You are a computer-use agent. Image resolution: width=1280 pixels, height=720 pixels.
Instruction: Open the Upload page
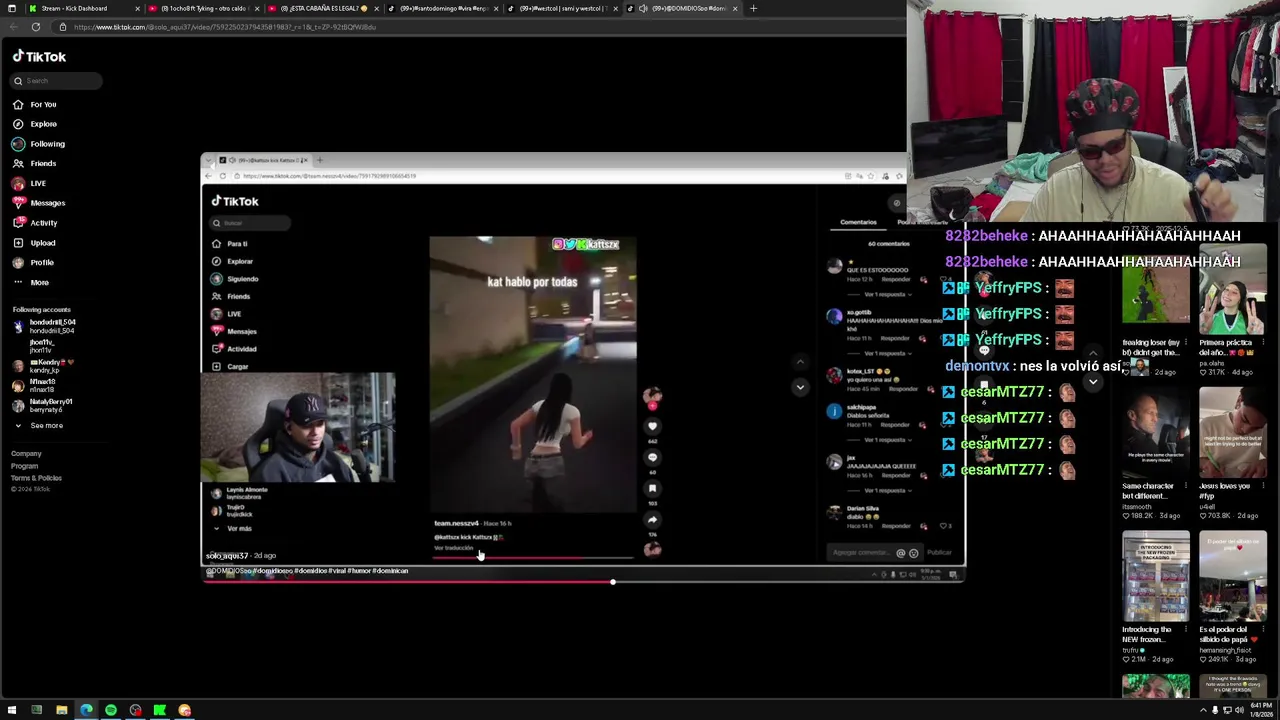[x=33, y=243]
